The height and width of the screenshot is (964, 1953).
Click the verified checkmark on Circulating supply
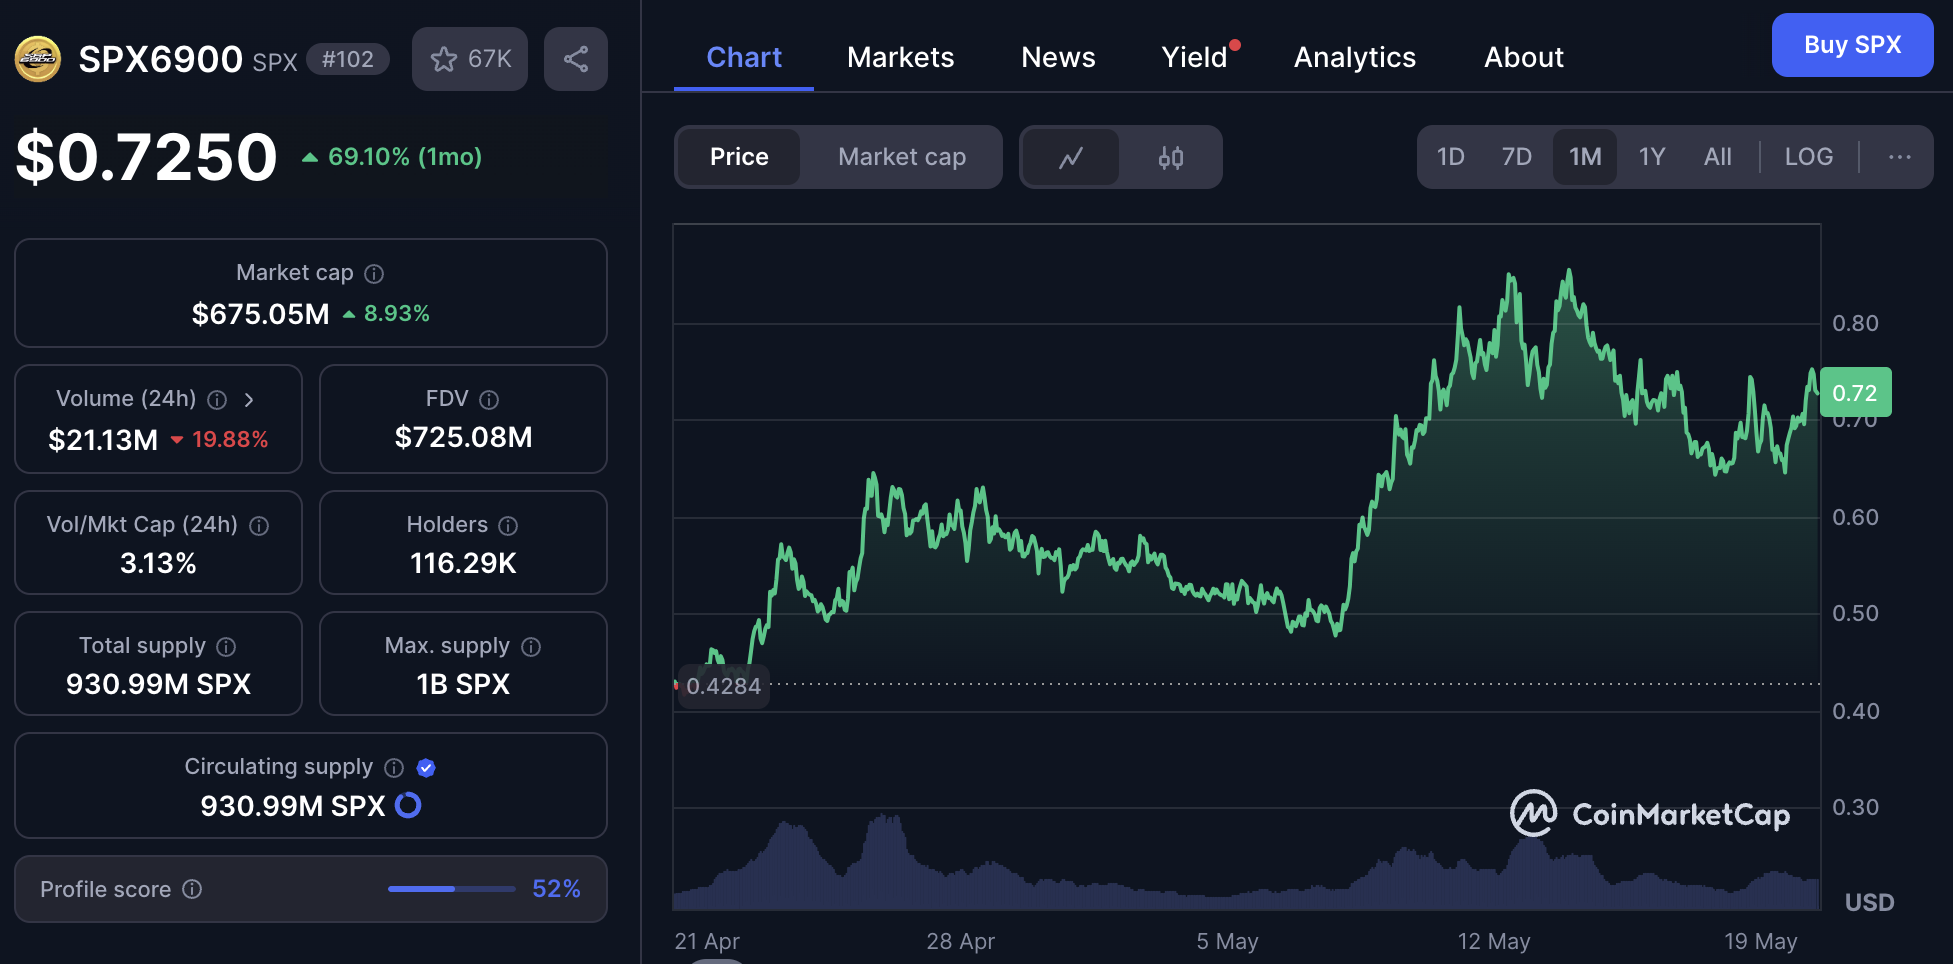coord(426,767)
